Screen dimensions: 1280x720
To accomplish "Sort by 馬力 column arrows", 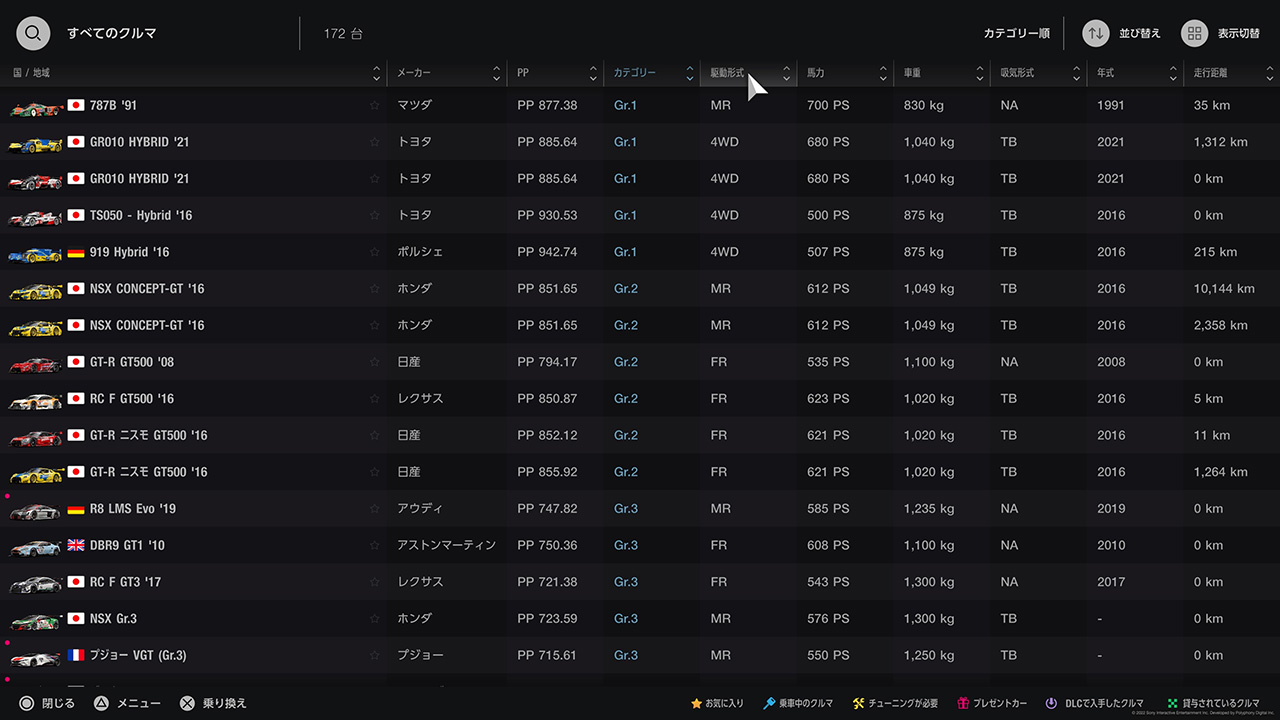I will click(883, 73).
